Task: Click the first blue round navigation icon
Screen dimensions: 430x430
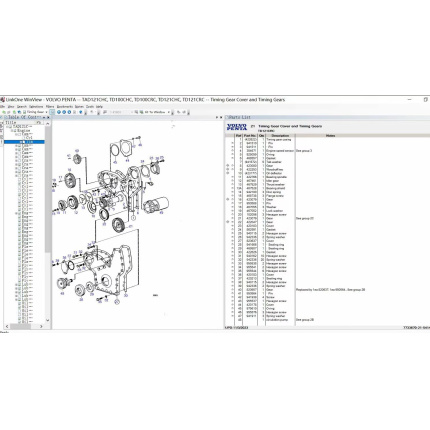Action: pyautogui.click(x=59, y=112)
